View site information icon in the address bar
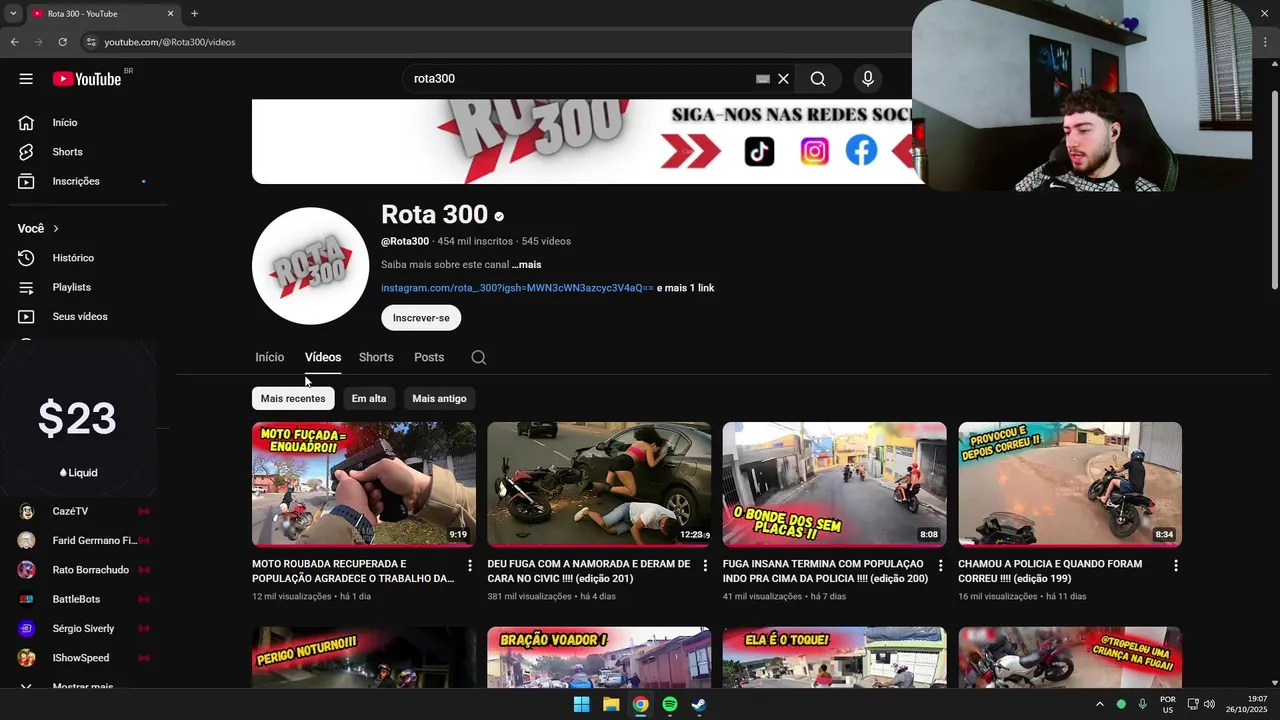Image resolution: width=1280 pixels, height=720 pixels. tap(91, 42)
